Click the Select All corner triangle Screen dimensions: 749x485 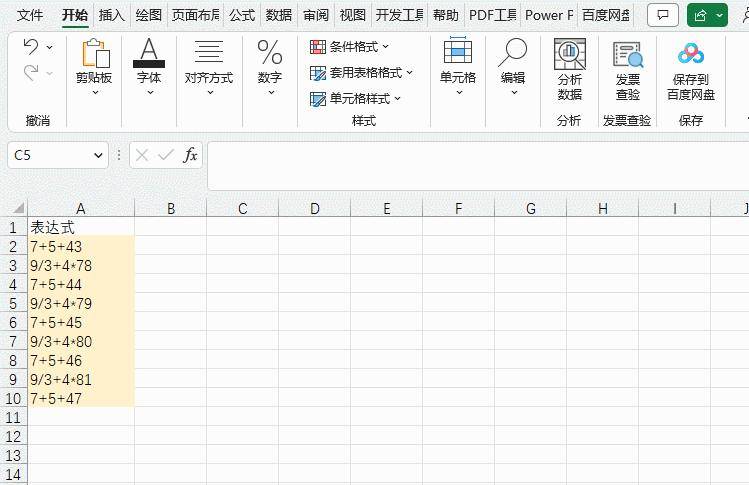point(18,208)
